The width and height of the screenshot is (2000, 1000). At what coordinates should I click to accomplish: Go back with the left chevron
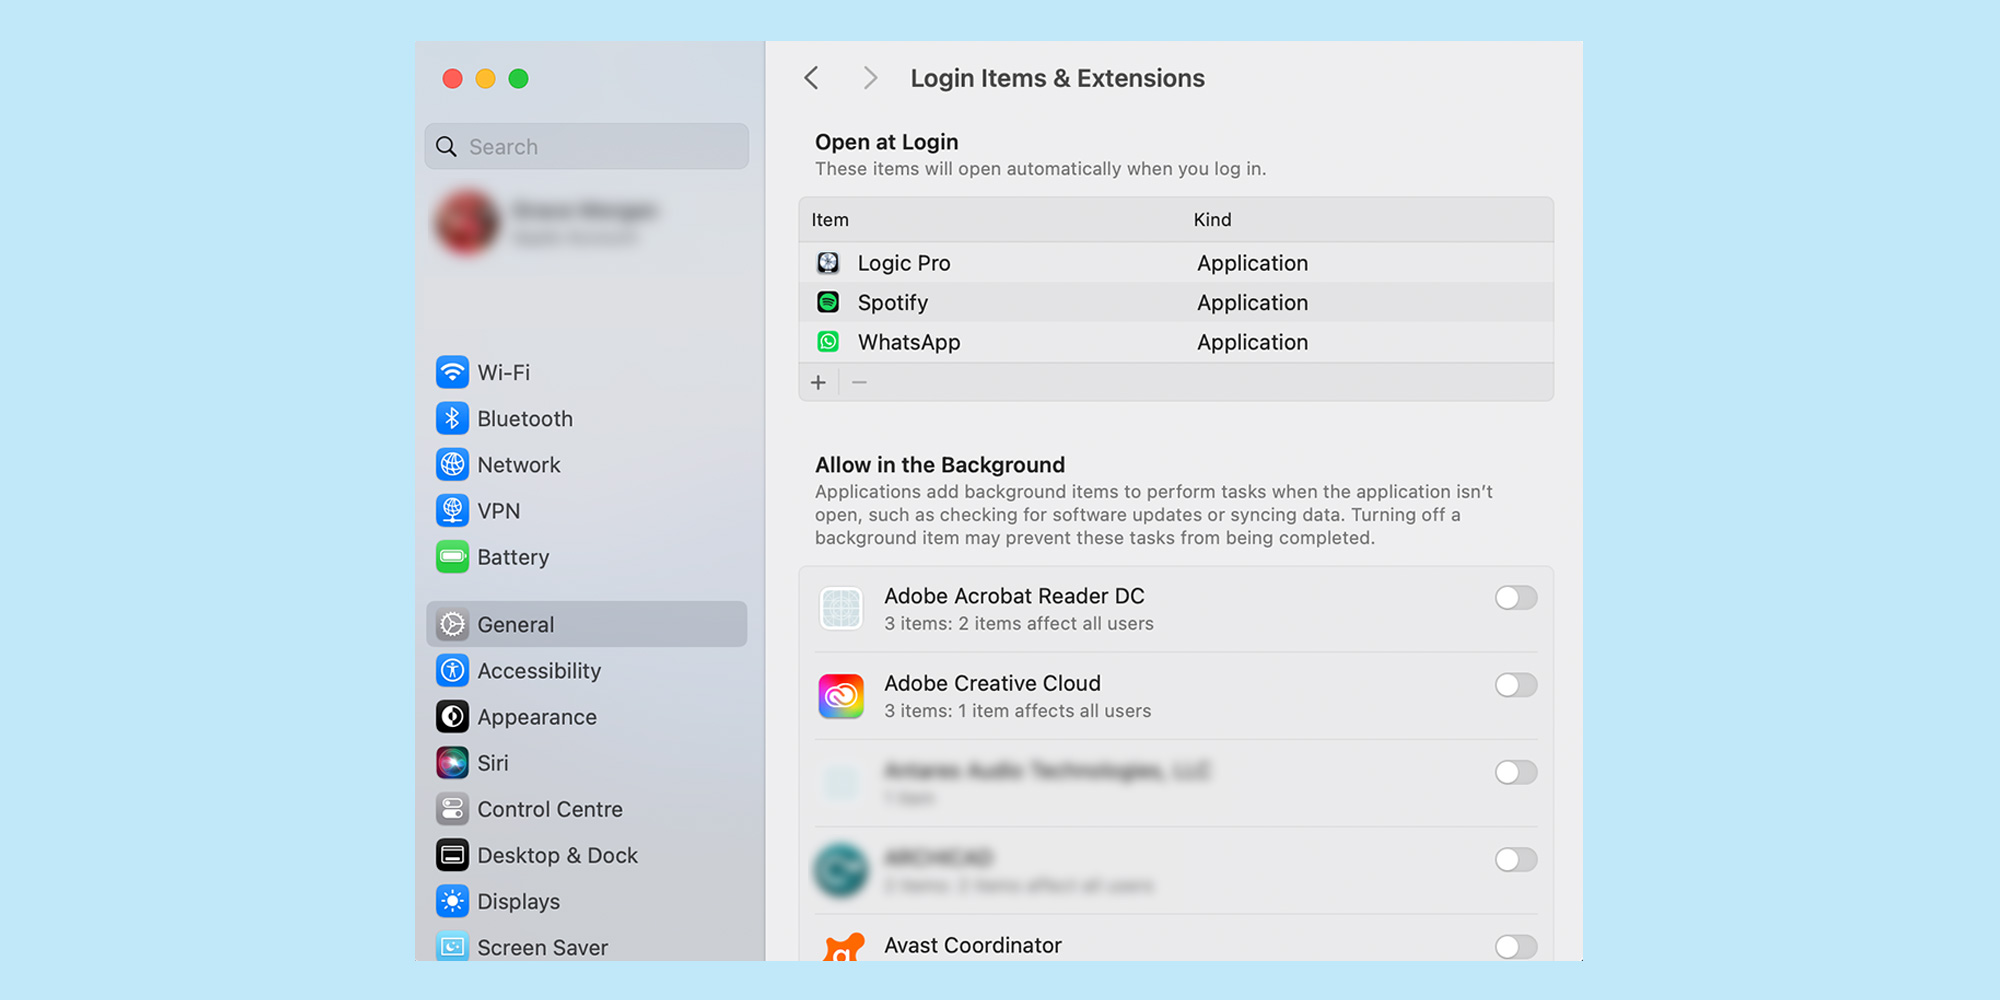coord(812,78)
